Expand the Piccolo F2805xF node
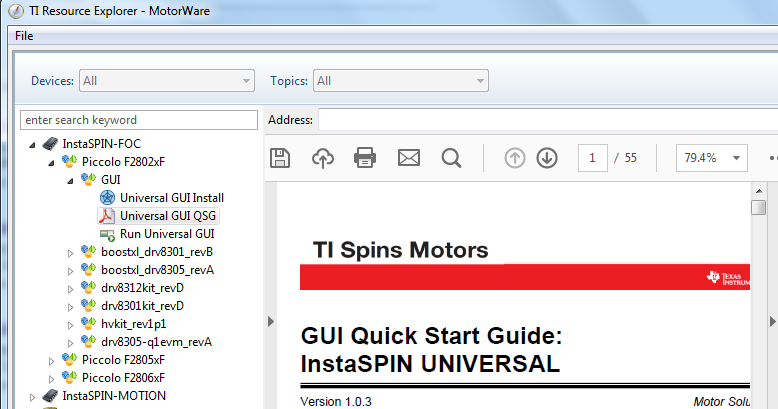The height and width of the screenshot is (409, 778). (51, 361)
